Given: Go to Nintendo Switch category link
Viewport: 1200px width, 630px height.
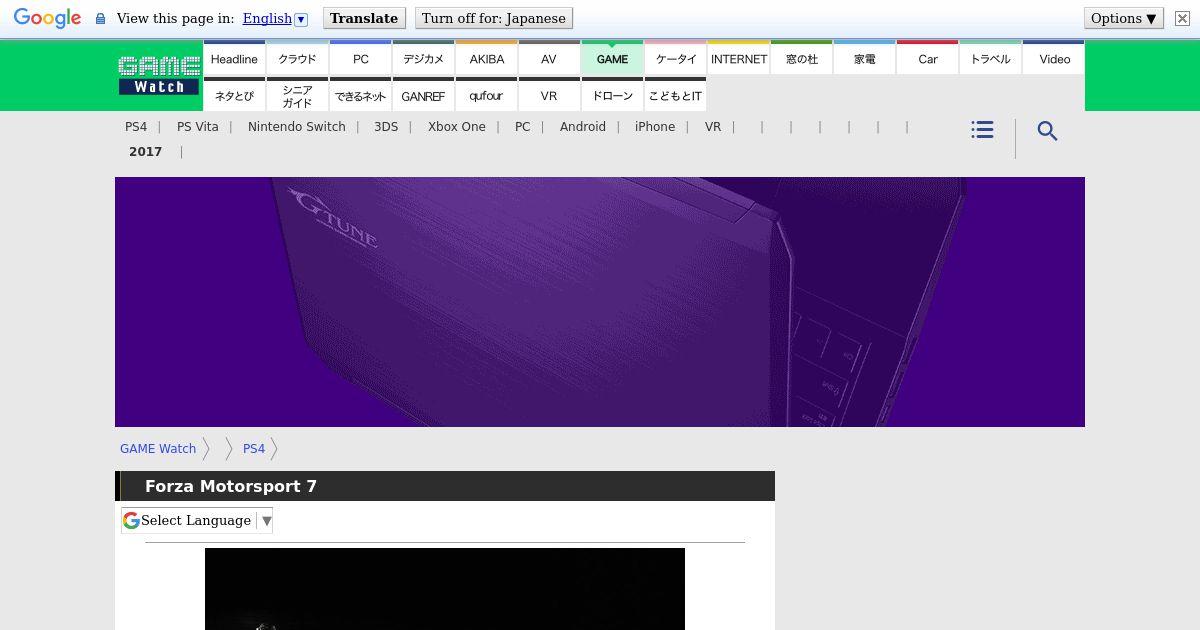Looking at the screenshot, I should click(x=297, y=127).
